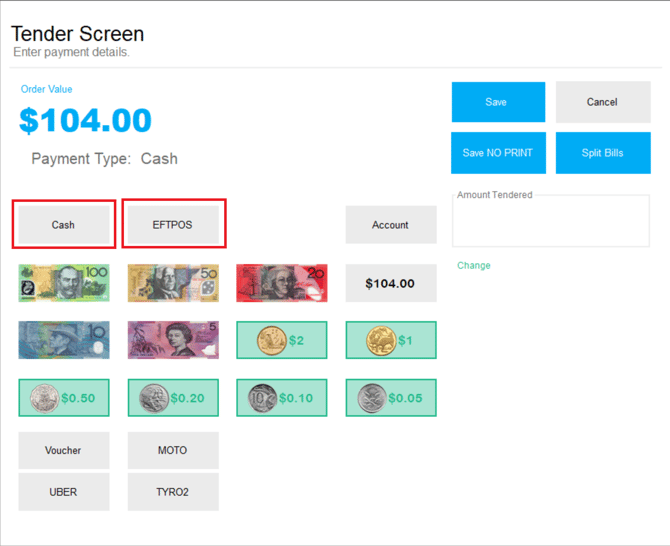Select the purple $5 banknote

pos(173,340)
